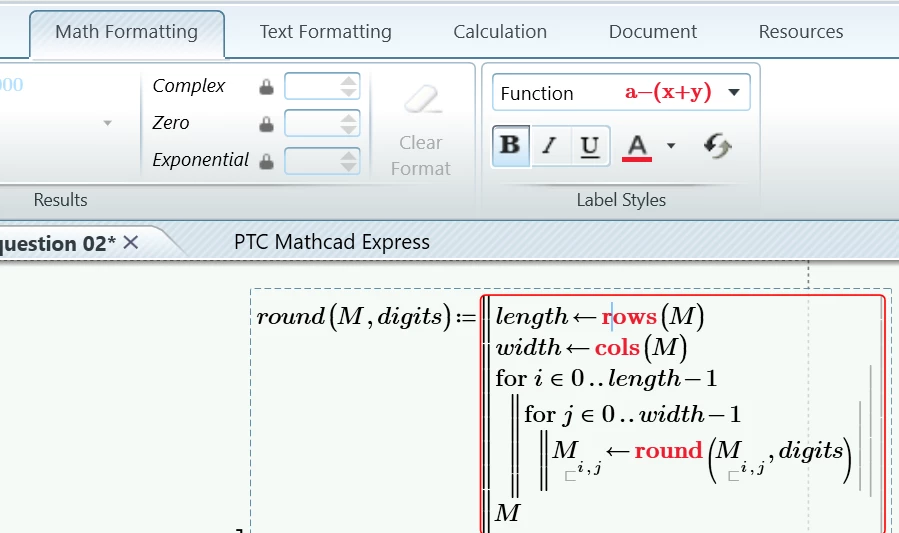Click the red round function call
Image resolution: width=899 pixels, height=533 pixels.
coord(669,450)
